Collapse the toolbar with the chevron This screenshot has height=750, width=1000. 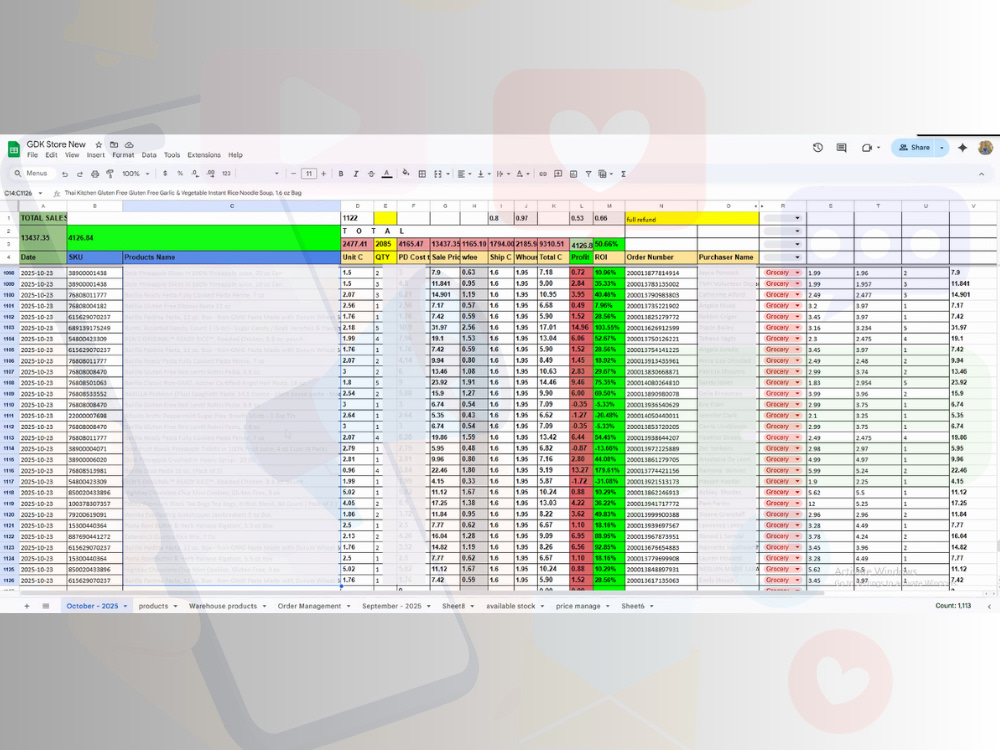982,173
